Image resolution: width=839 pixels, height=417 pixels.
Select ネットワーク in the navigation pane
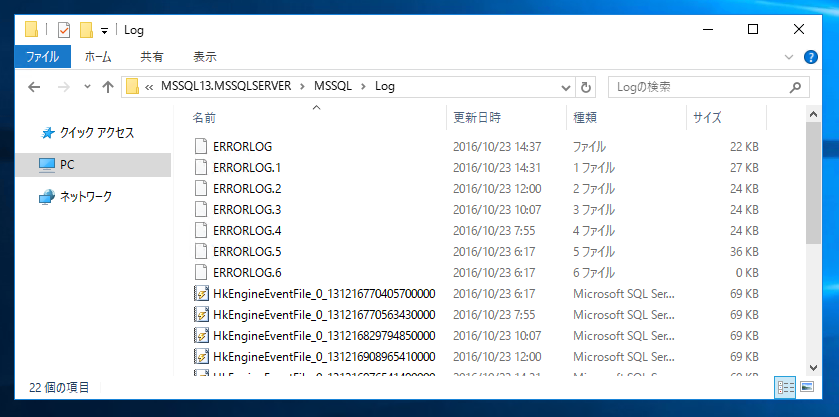click(x=86, y=196)
